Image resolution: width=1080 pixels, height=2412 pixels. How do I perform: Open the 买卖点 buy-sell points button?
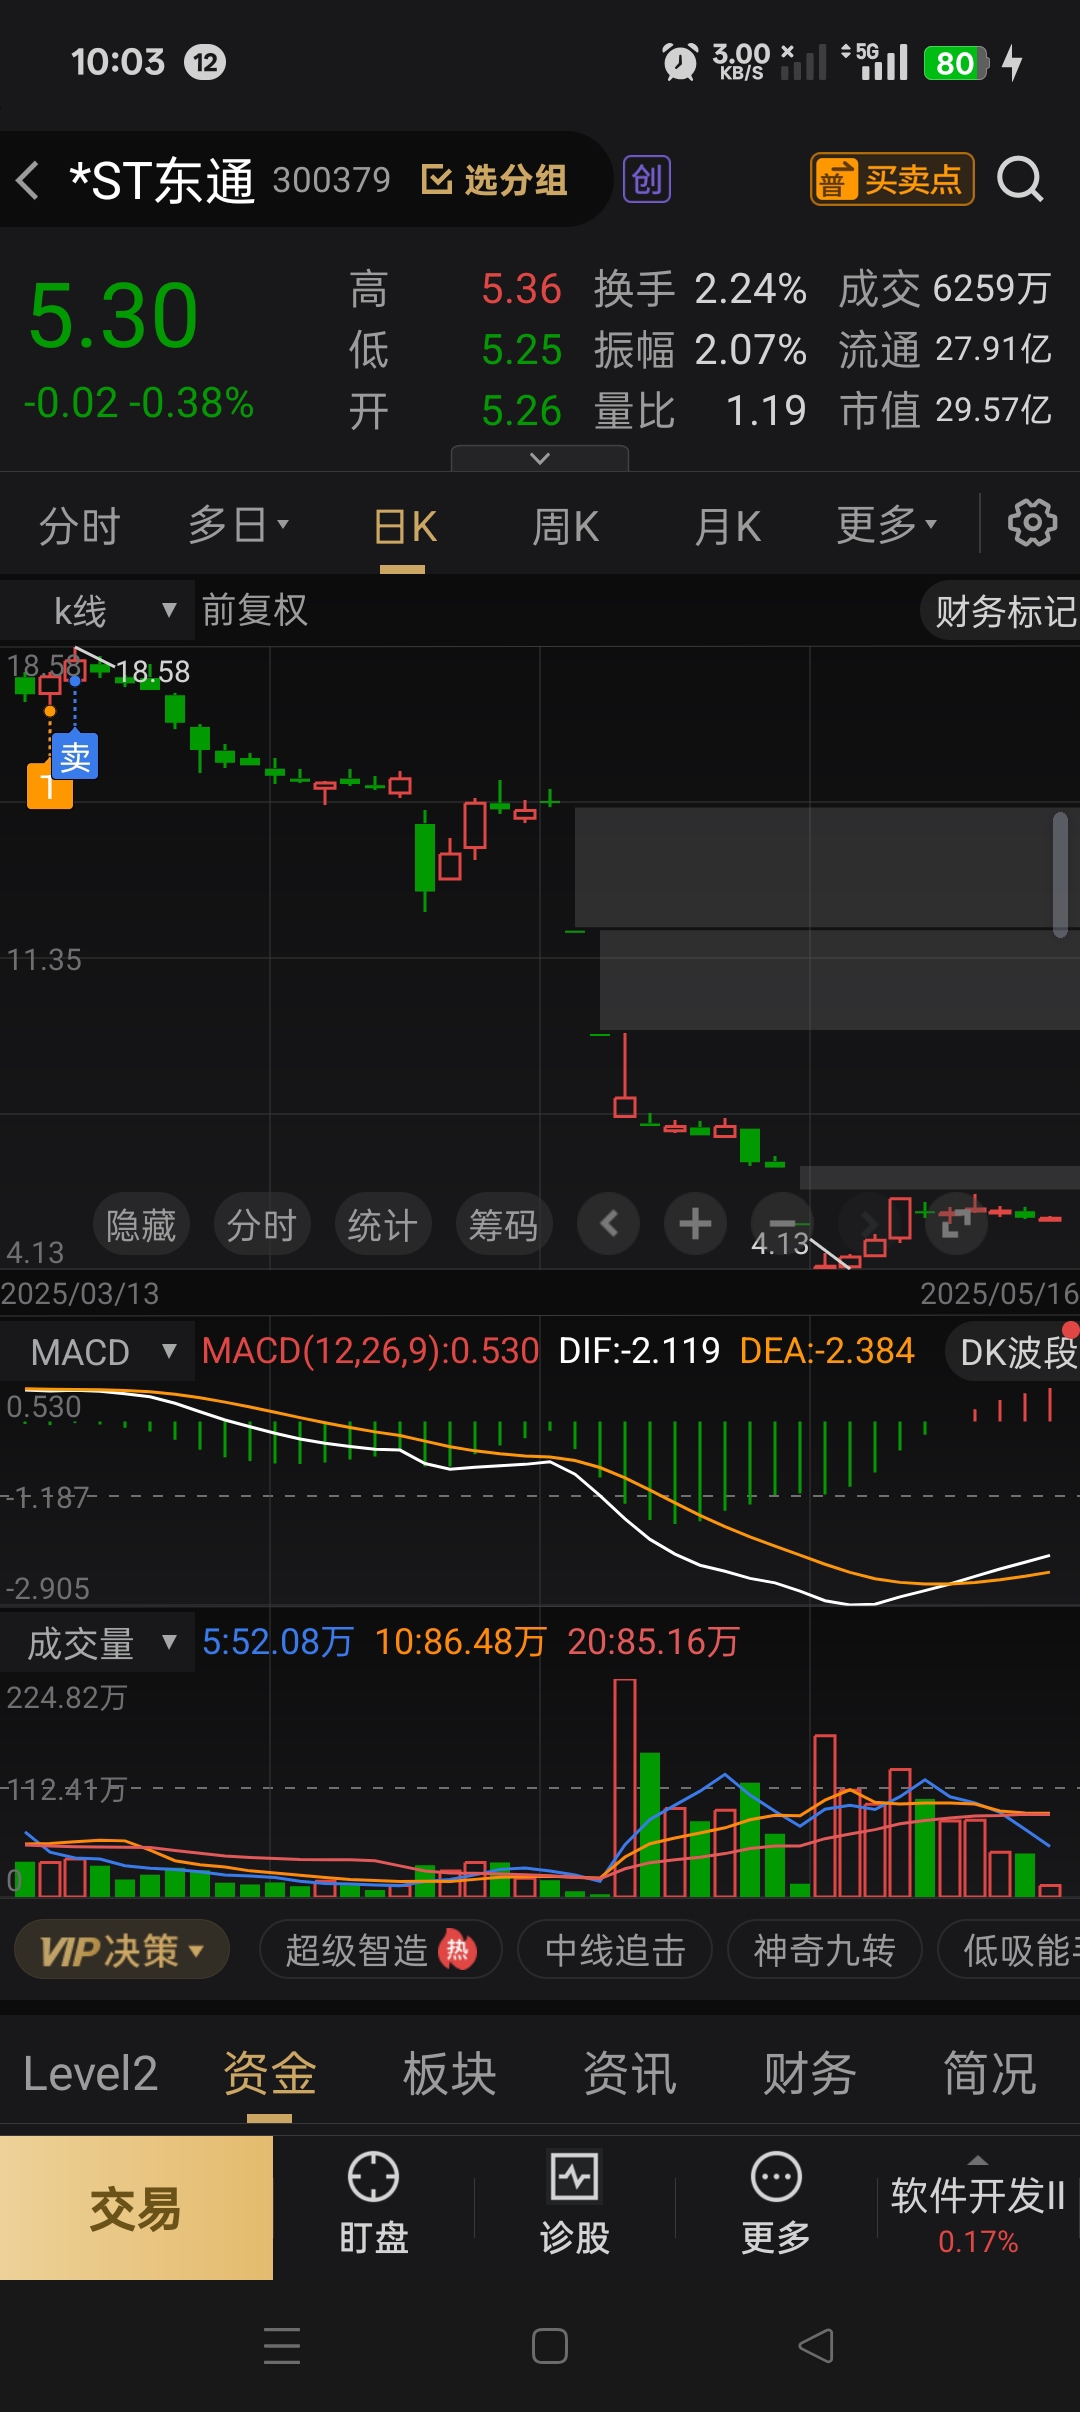[892, 180]
